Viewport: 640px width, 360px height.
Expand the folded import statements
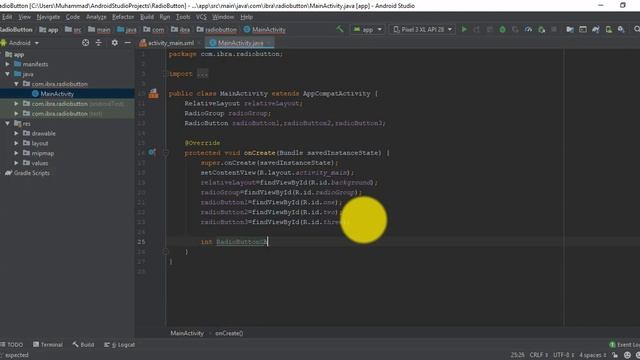(202, 74)
